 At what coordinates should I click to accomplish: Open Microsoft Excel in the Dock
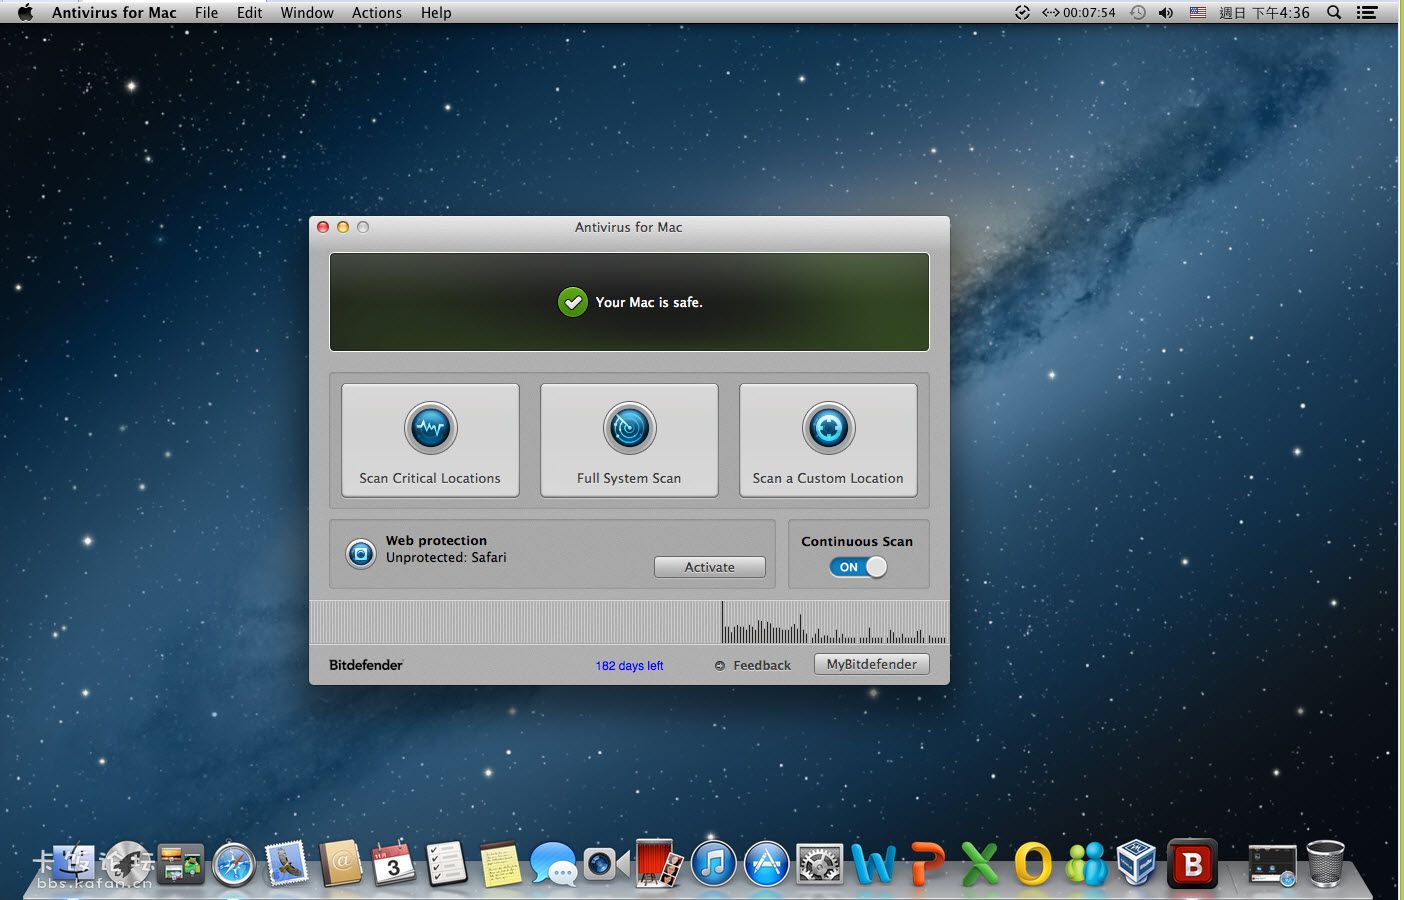[x=980, y=863]
